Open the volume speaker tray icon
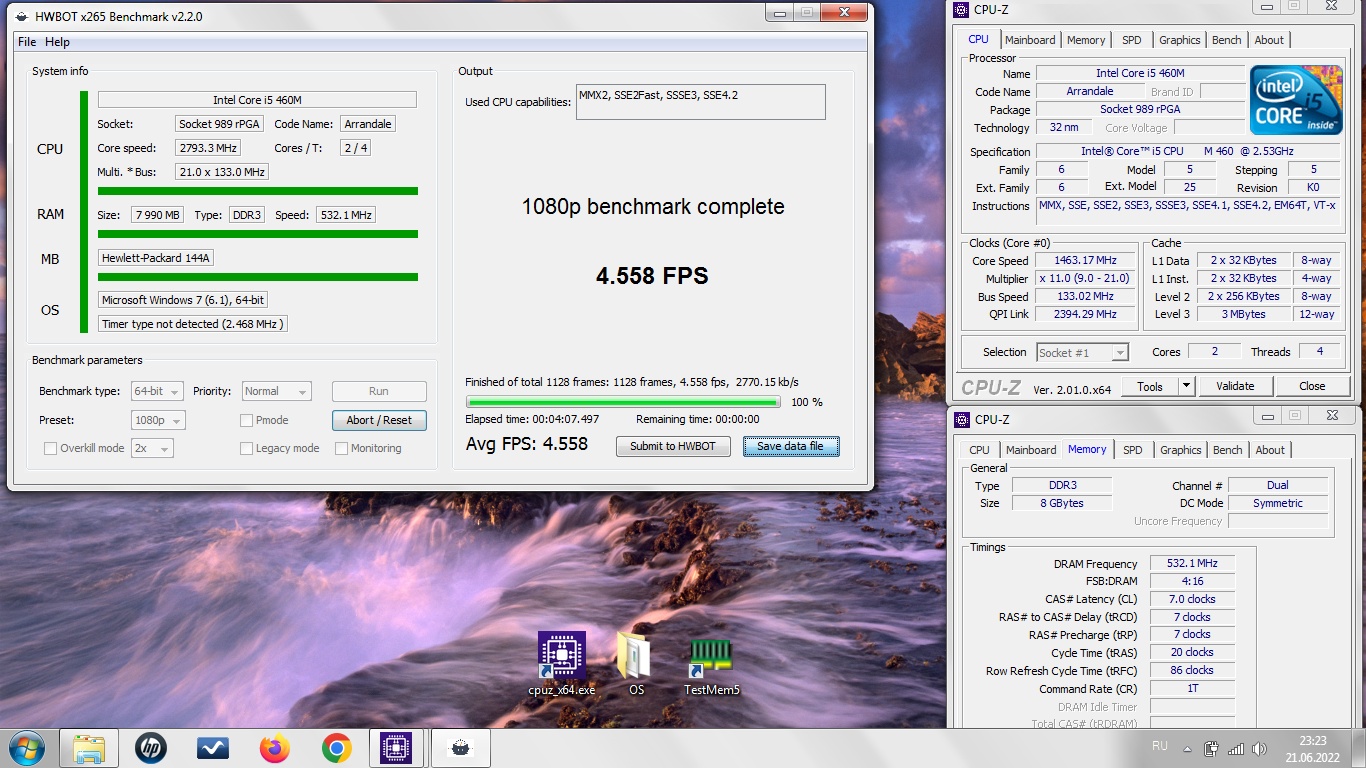This screenshot has width=1366, height=768. pos(1260,748)
